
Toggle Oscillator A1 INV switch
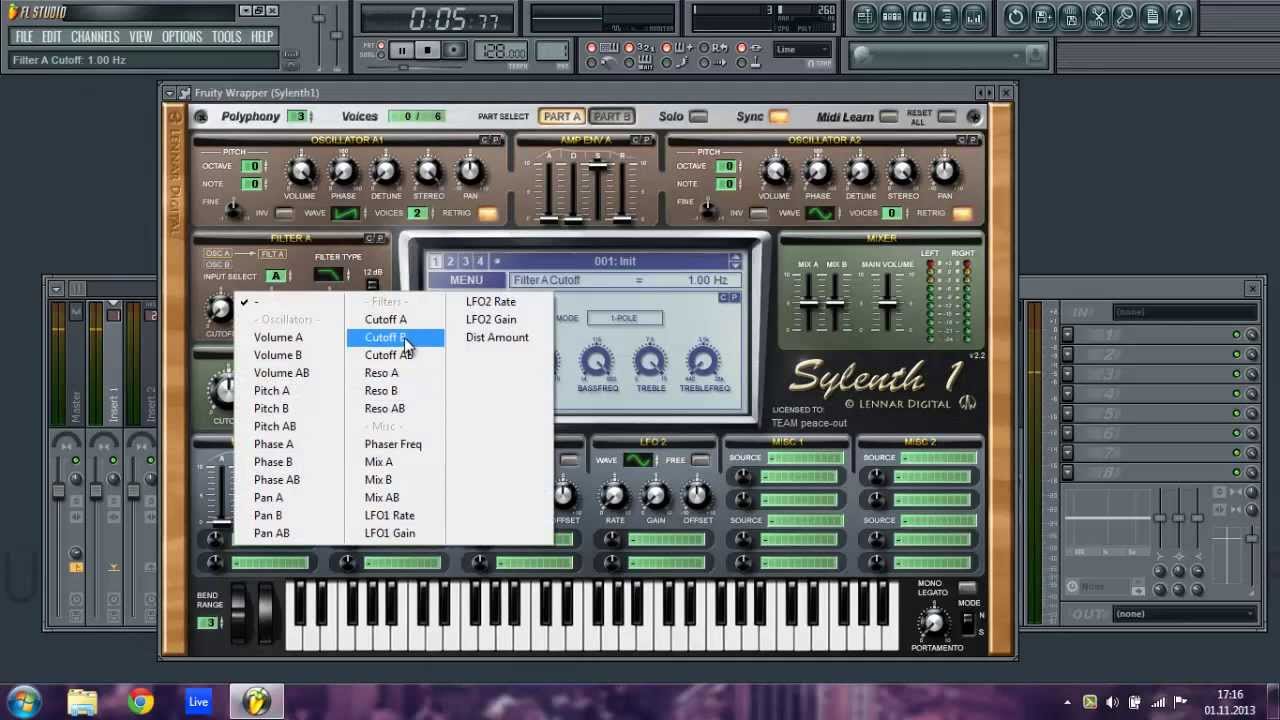(284, 213)
